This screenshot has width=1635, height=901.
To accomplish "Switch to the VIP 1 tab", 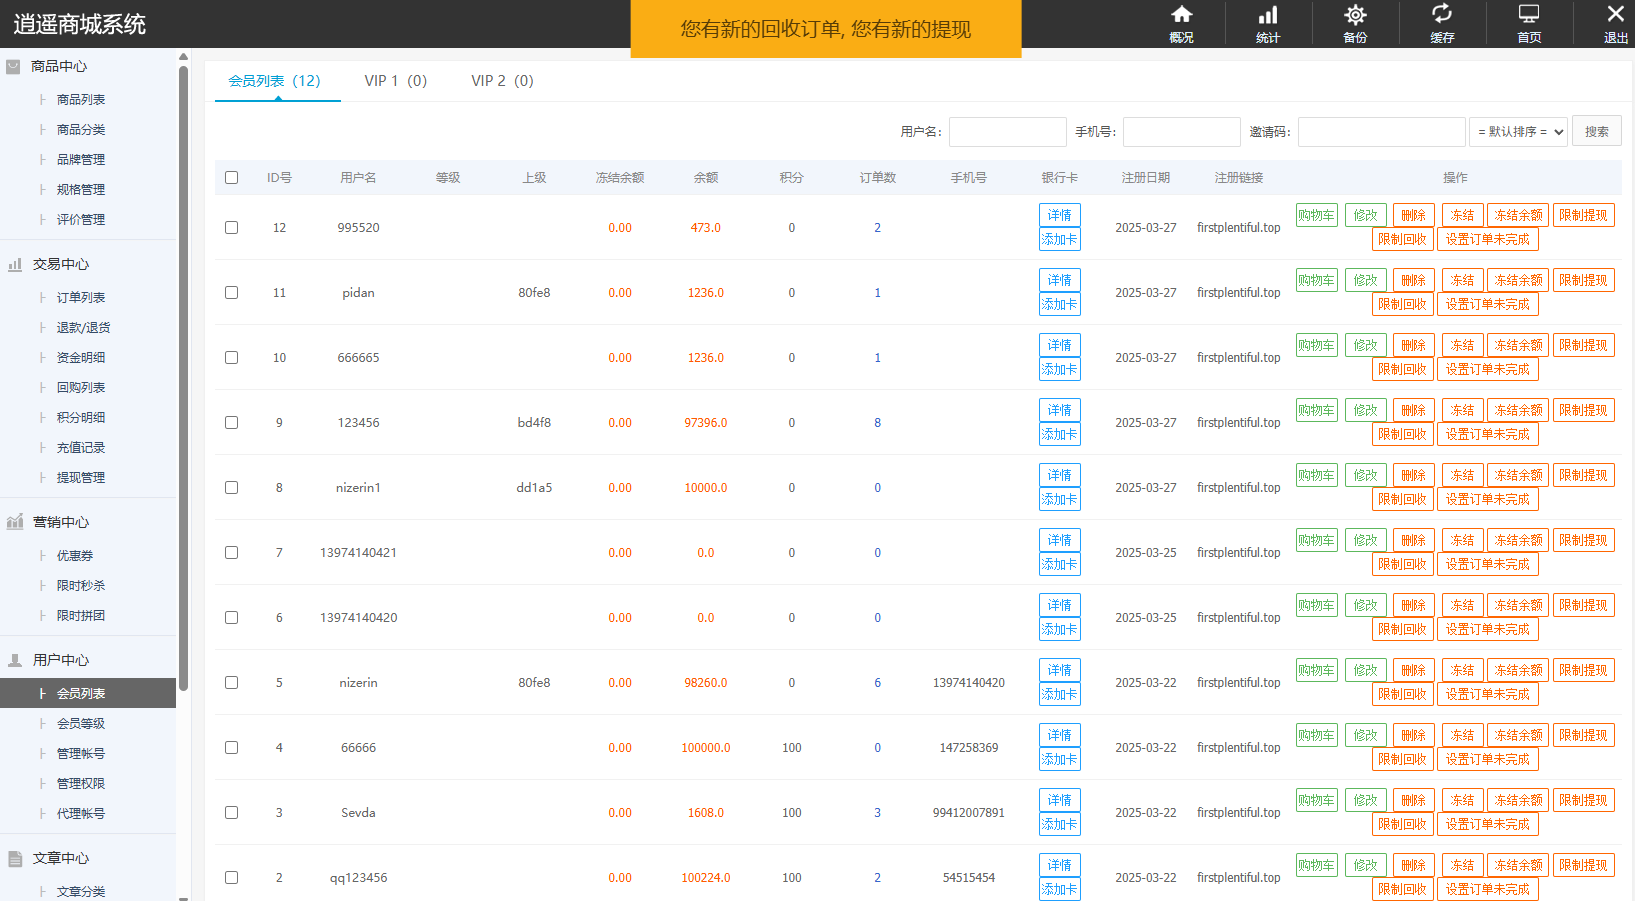I will pyautogui.click(x=395, y=81).
